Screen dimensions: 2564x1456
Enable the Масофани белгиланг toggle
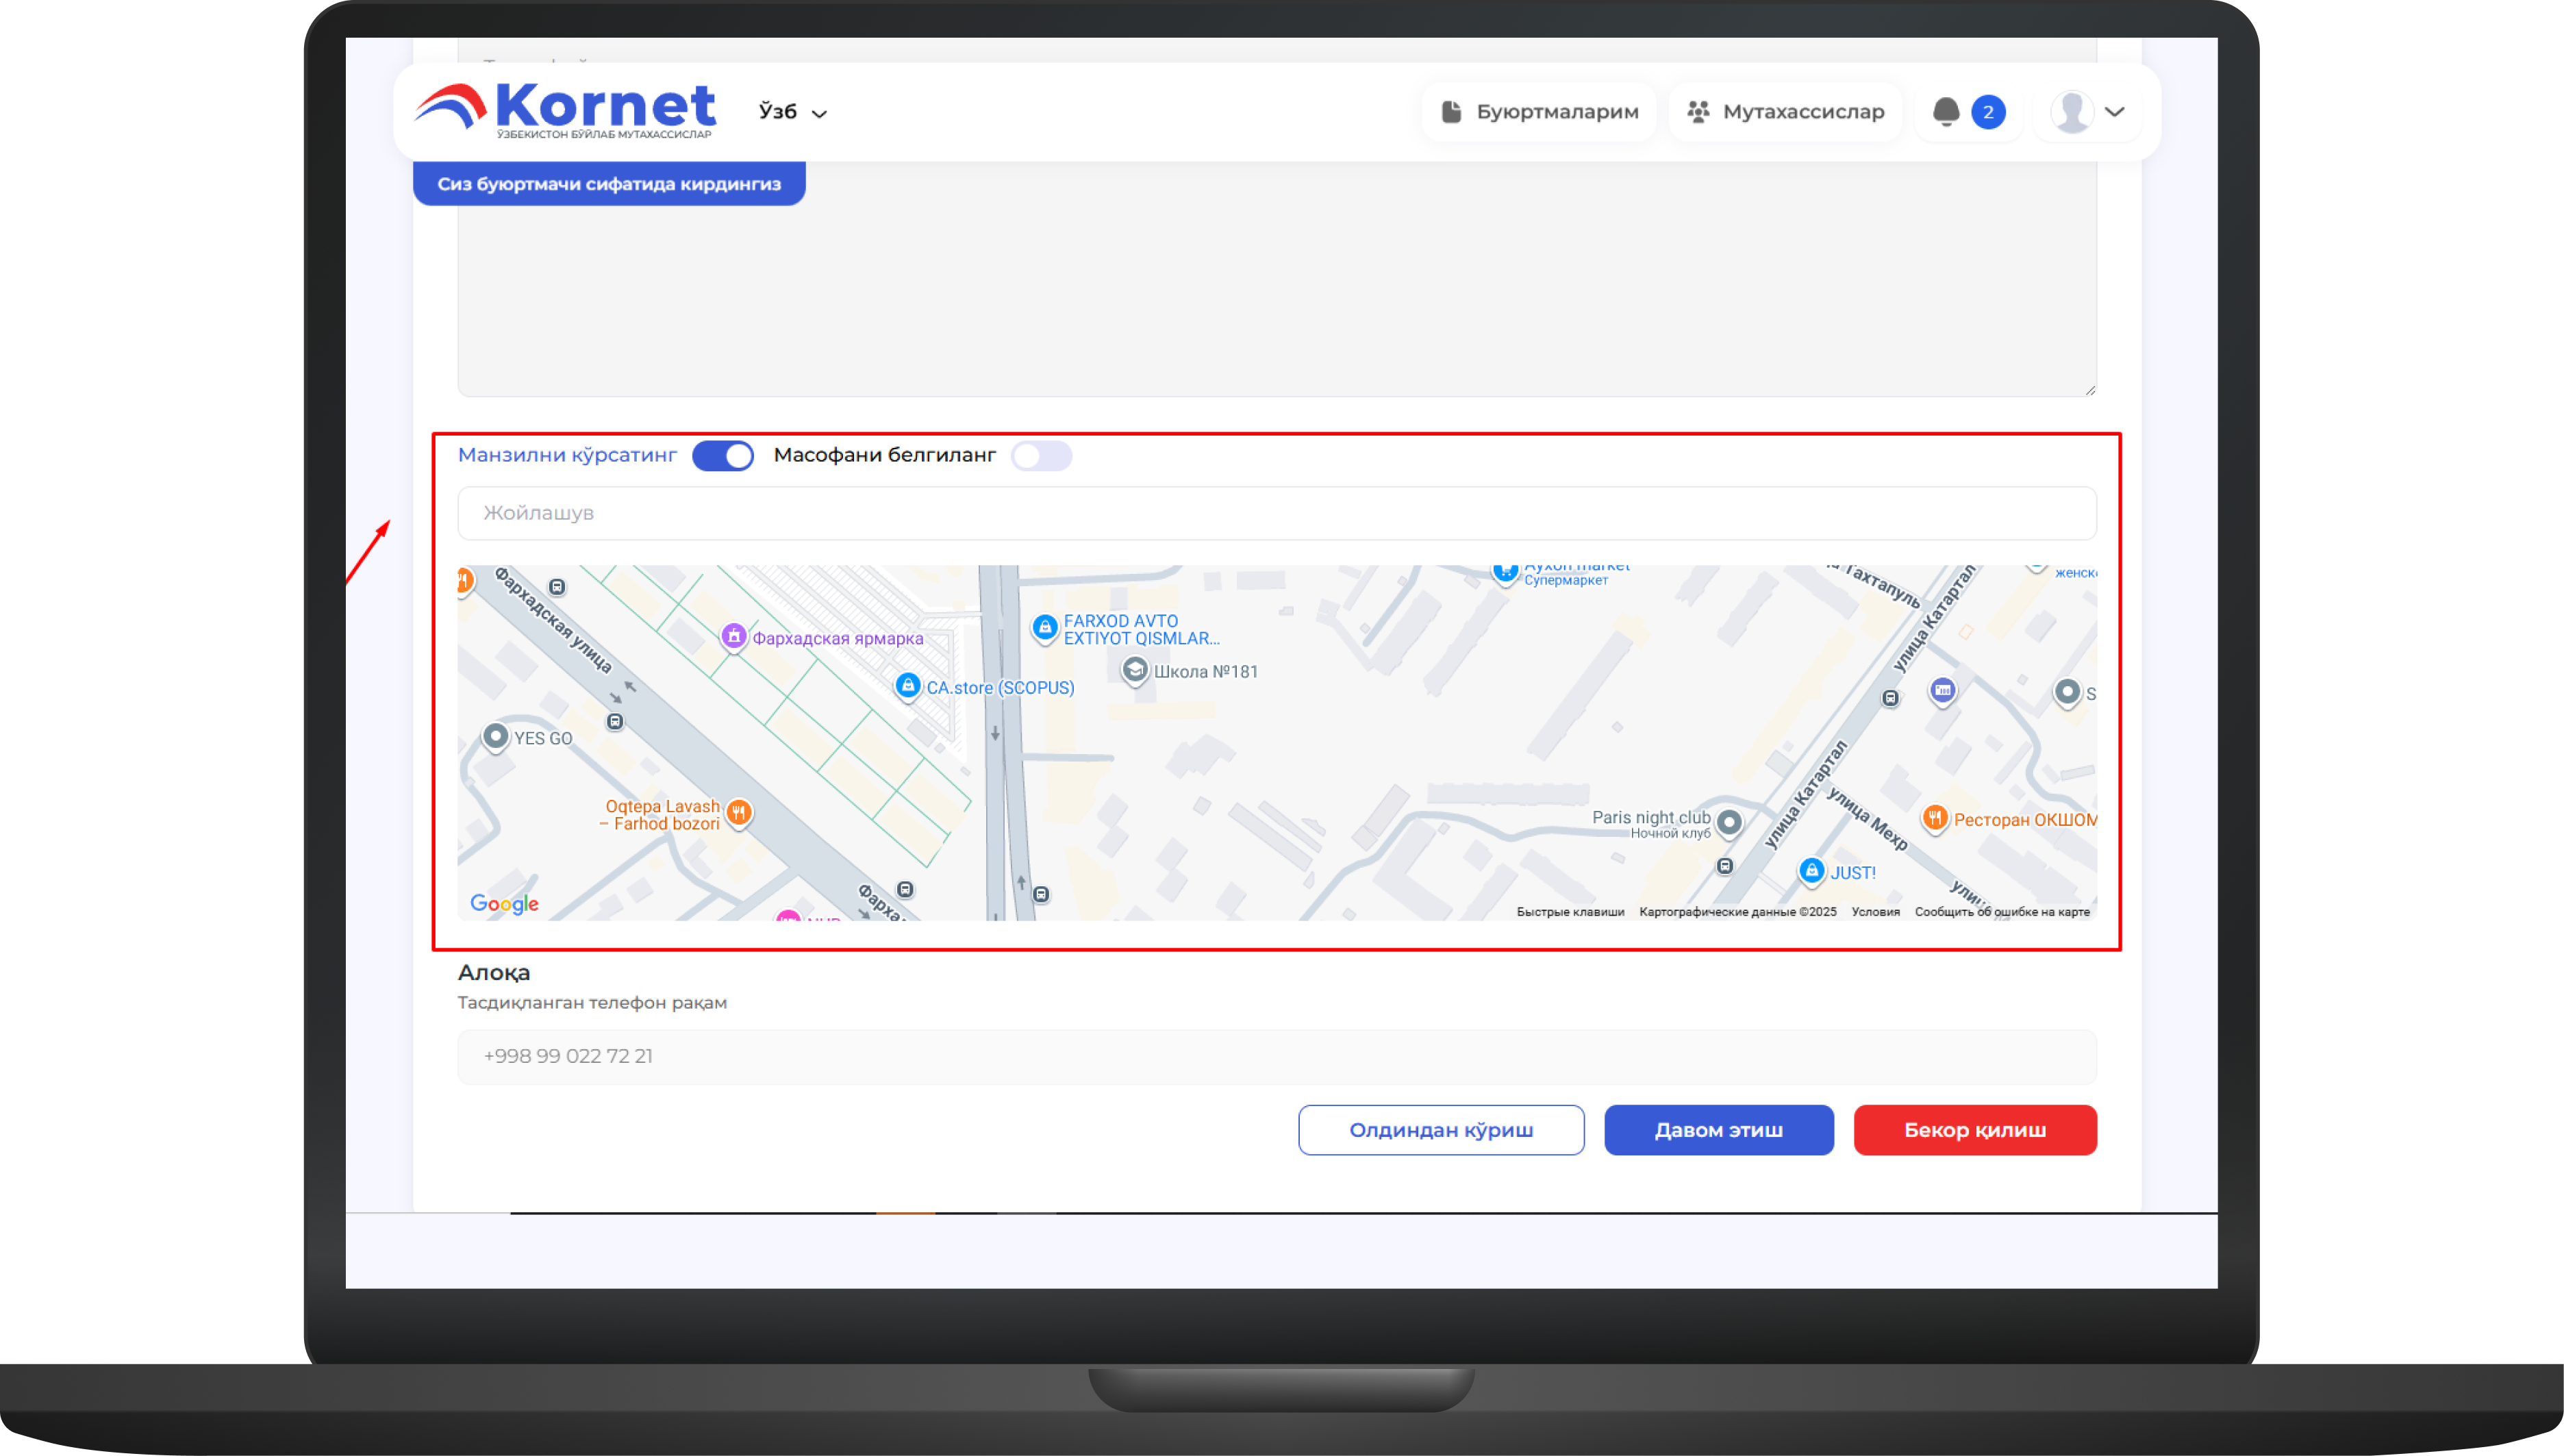pos(1041,456)
